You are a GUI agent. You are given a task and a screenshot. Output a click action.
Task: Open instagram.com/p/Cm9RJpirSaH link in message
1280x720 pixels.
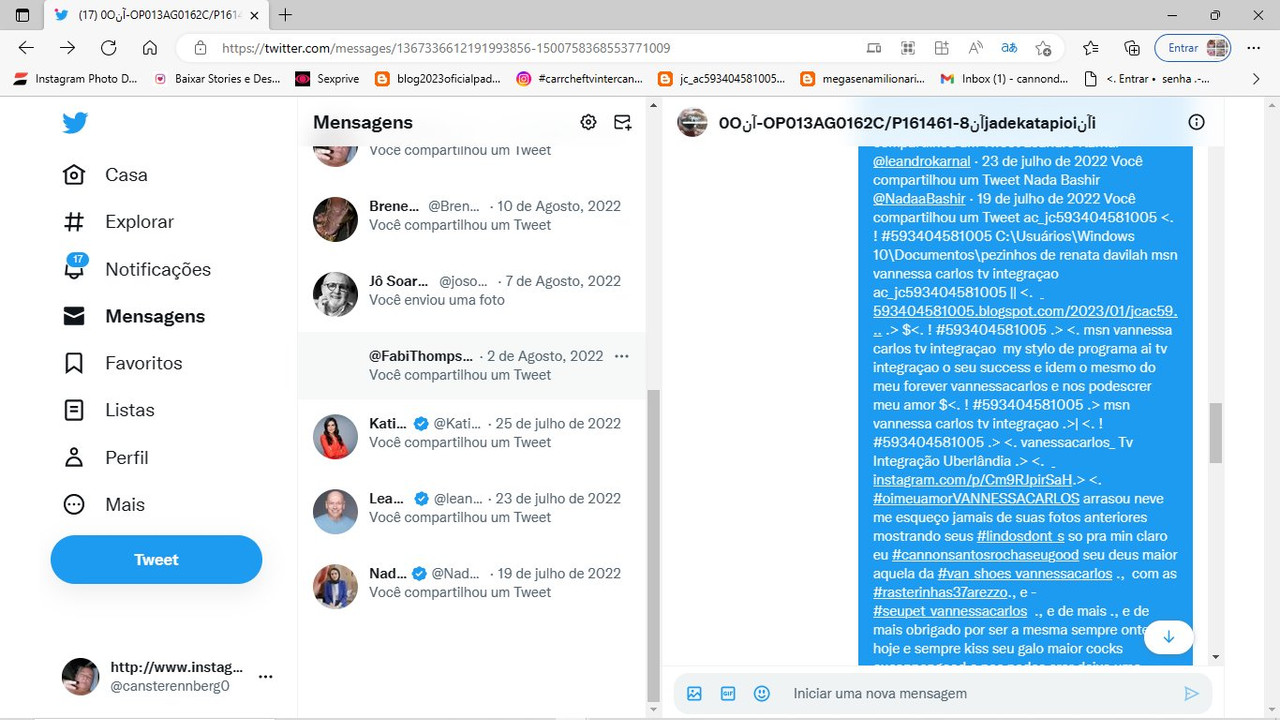click(972, 480)
